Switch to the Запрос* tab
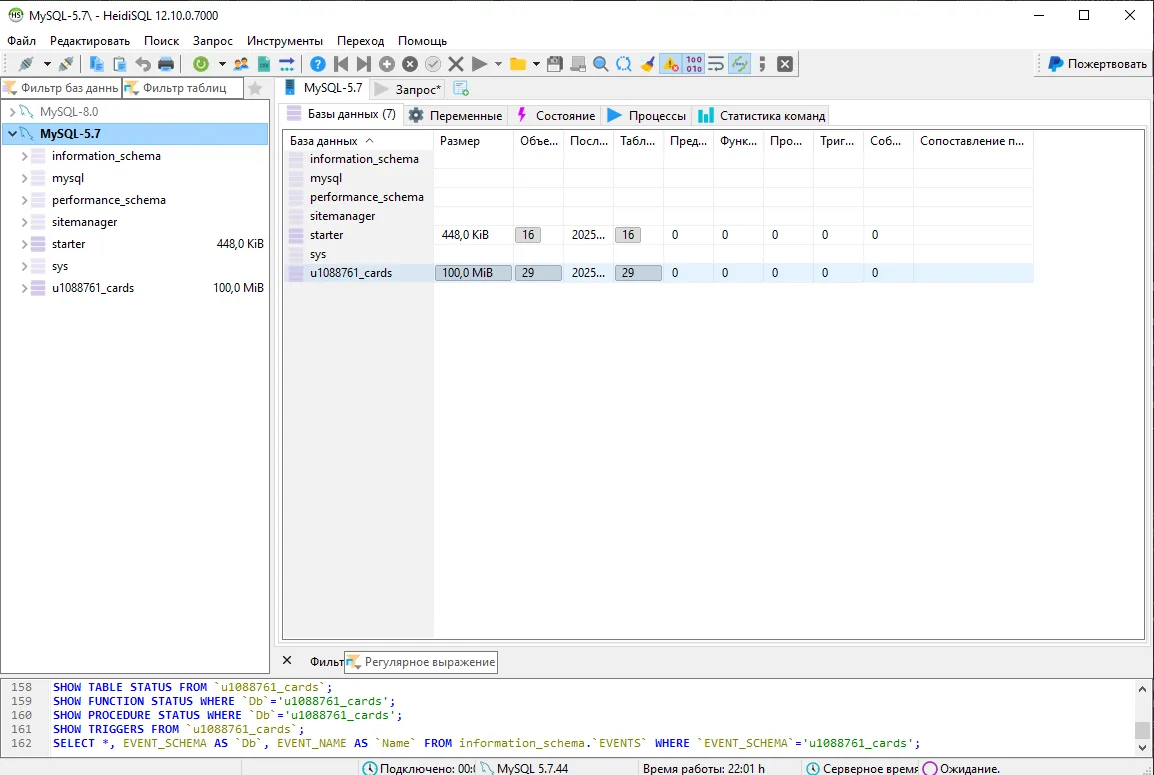The height and width of the screenshot is (775, 1154). coord(408,89)
